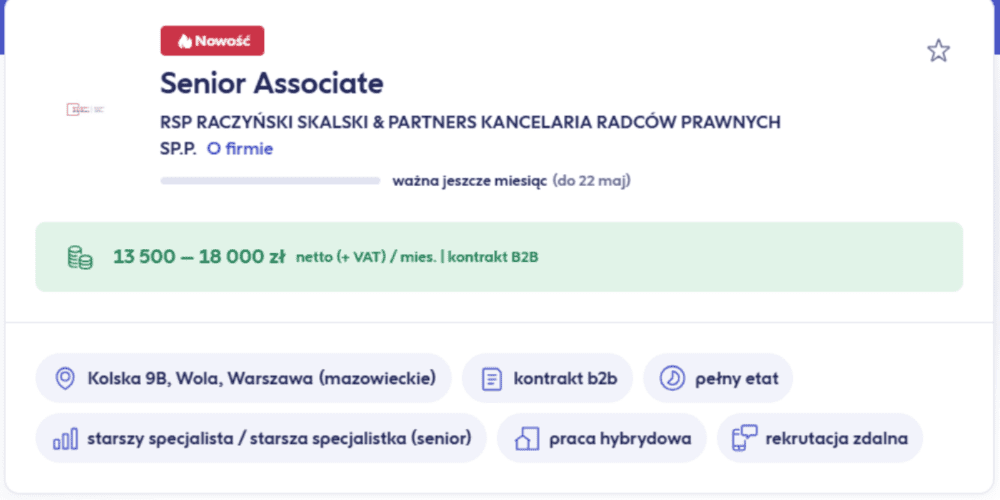Click the location pin icon

click(65, 378)
